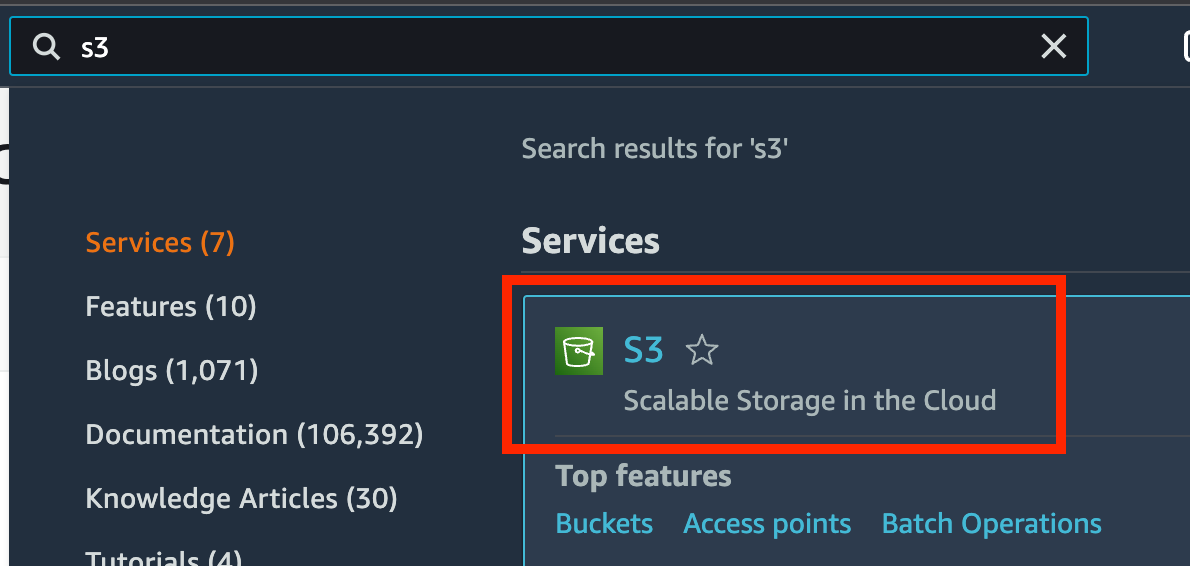
Task: Click 'Scalable Storage in the Cloud' description
Action: point(810,400)
